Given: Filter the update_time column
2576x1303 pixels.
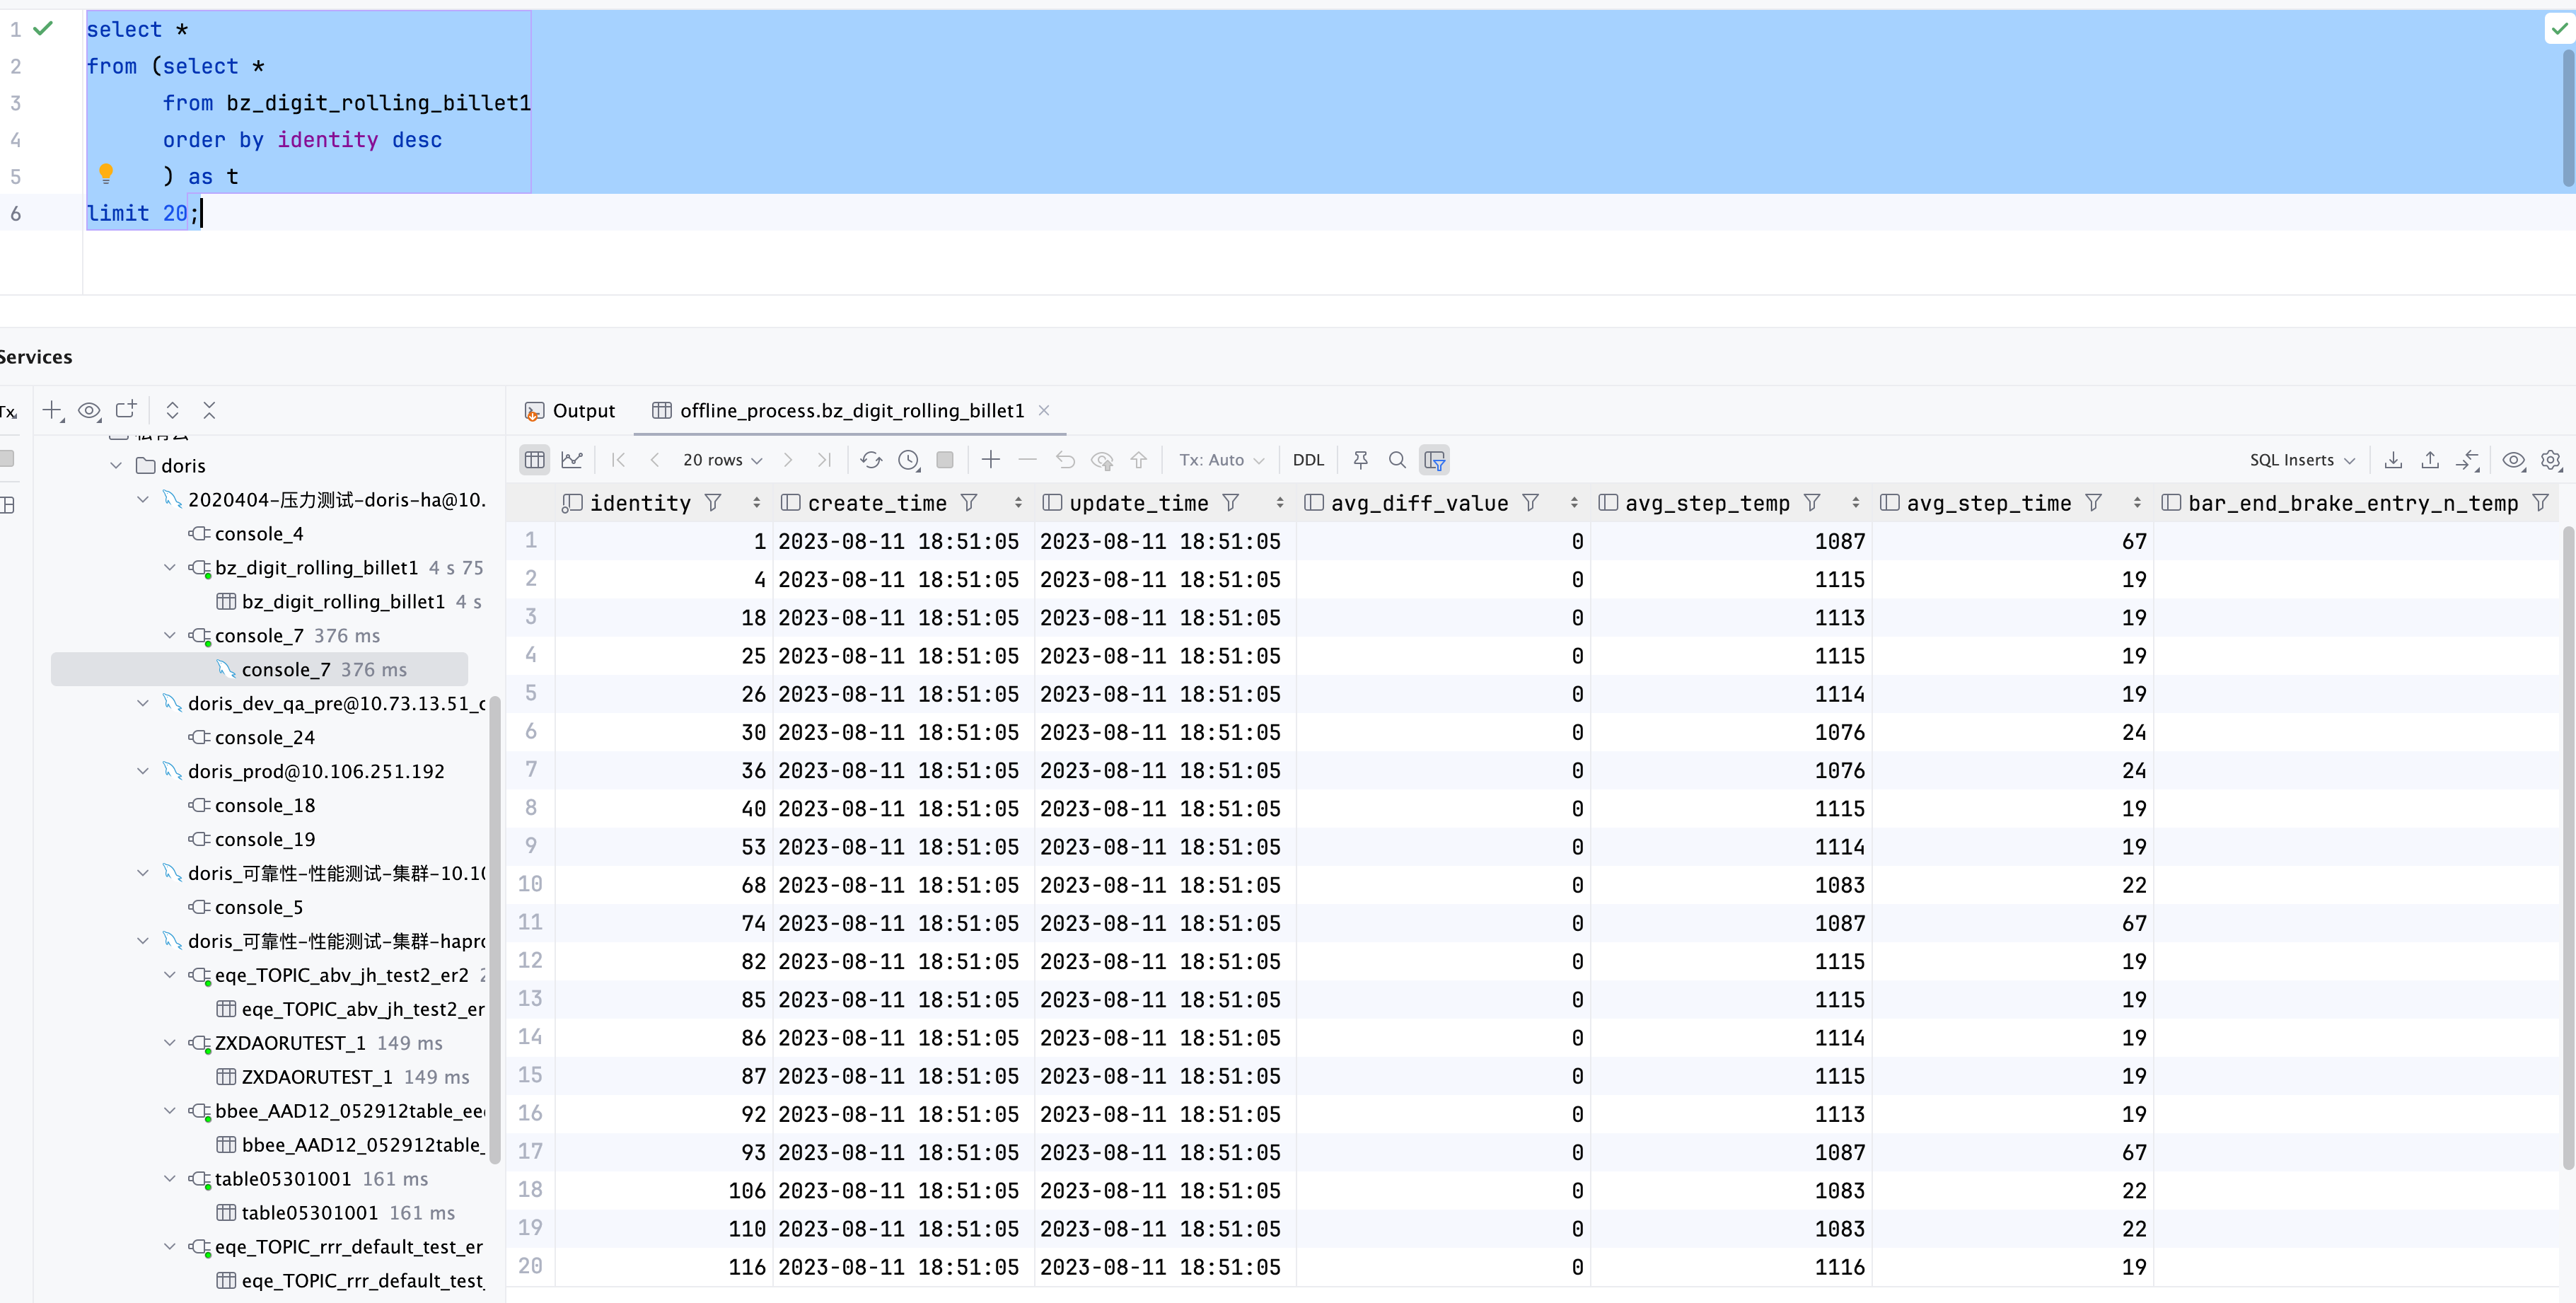Looking at the screenshot, I should pyautogui.click(x=1231, y=503).
